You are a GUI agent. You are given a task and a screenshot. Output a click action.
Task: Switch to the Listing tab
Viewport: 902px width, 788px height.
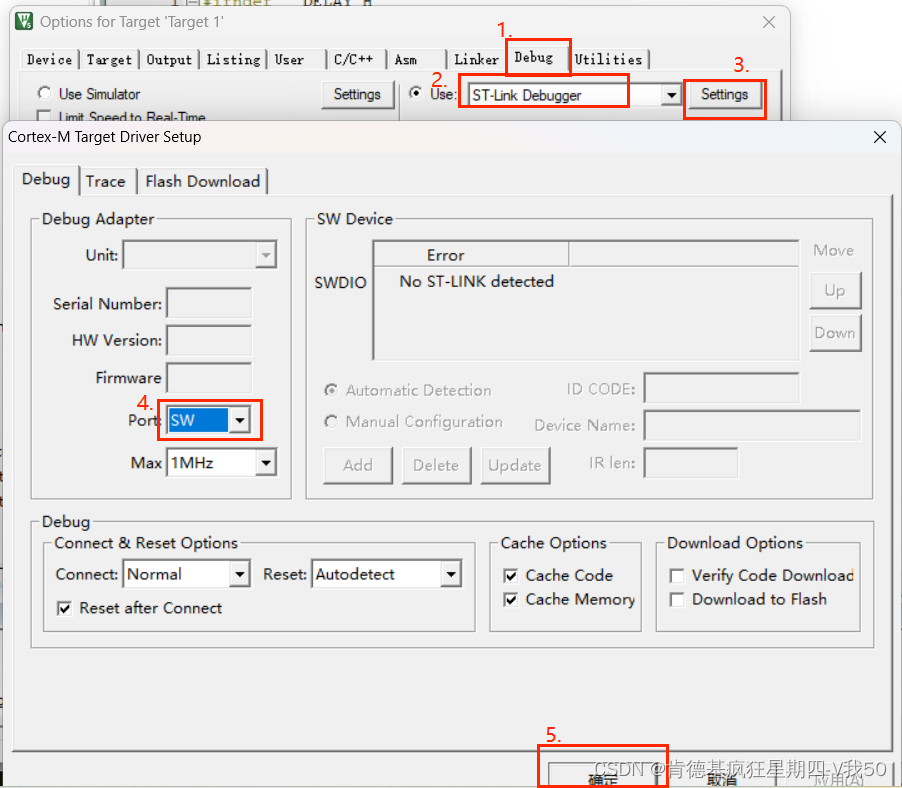pyautogui.click(x=233, y=60)
